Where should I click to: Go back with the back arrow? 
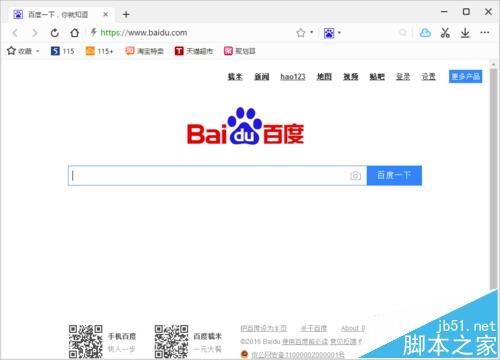click(x=15, y=33)
